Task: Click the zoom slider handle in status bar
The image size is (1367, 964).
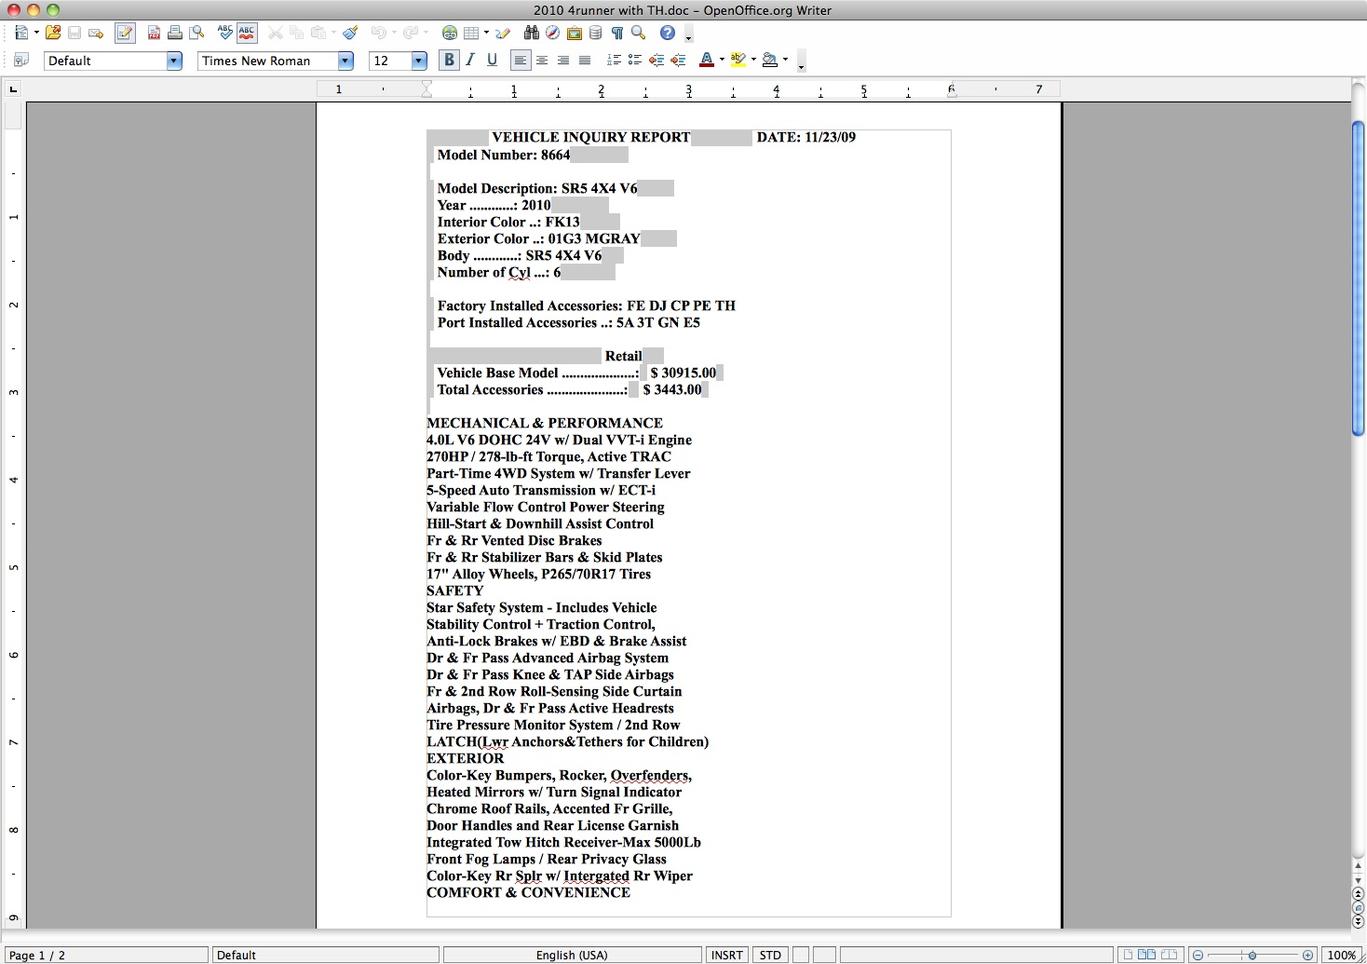Action: (1252, 955)
